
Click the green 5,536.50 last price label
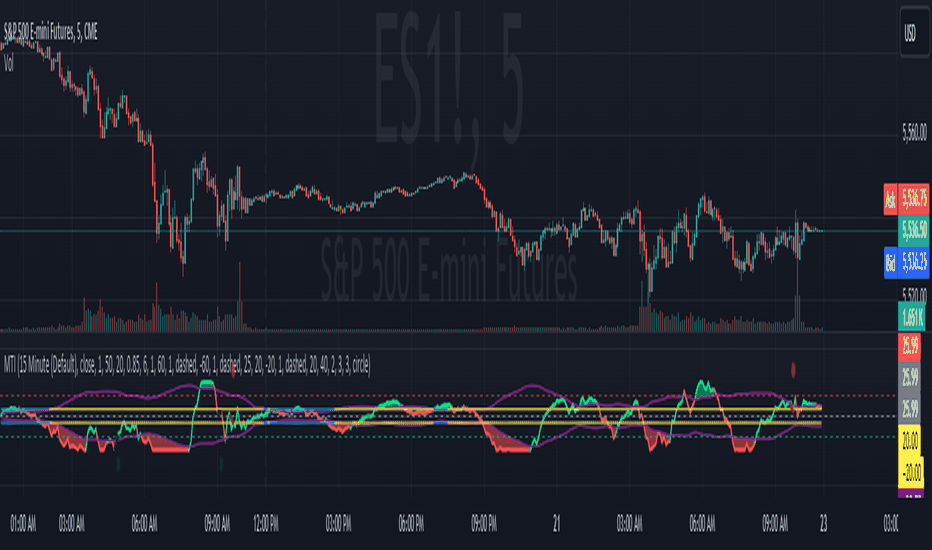point(914,230)
